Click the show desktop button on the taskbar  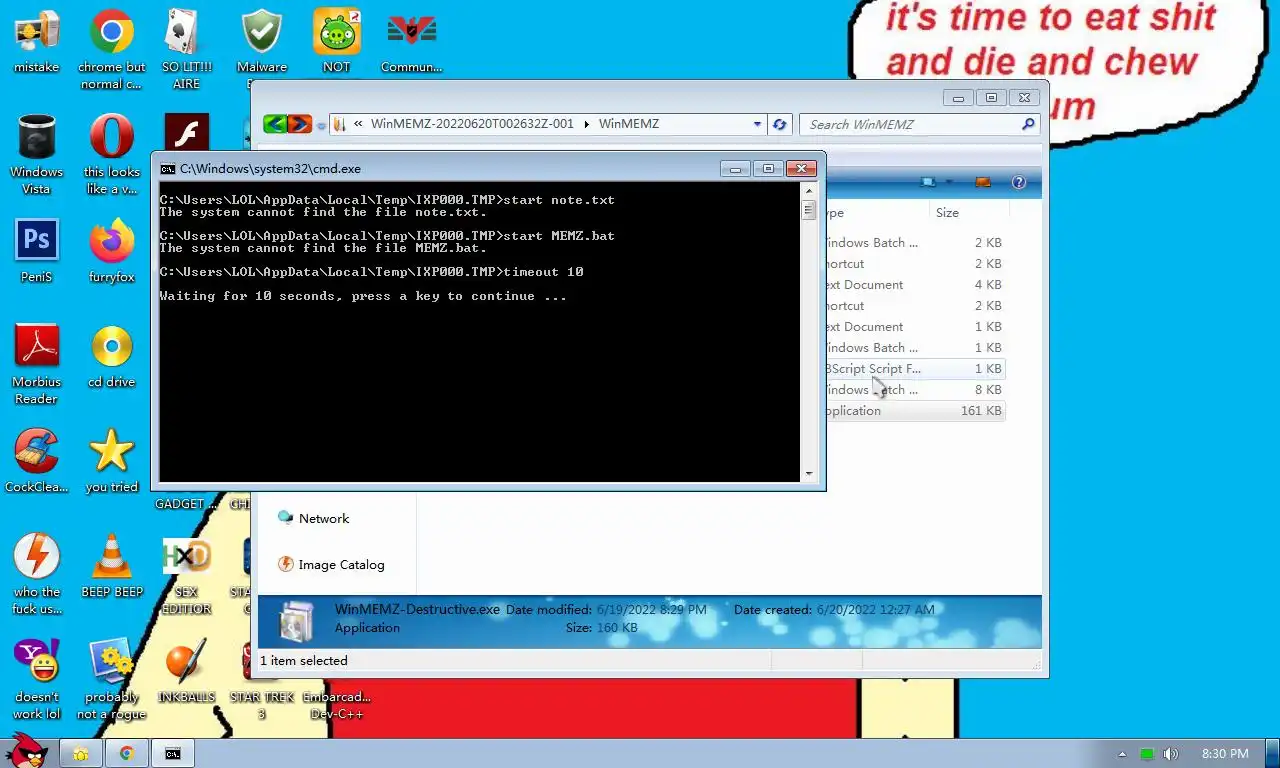coord(1272,754)
